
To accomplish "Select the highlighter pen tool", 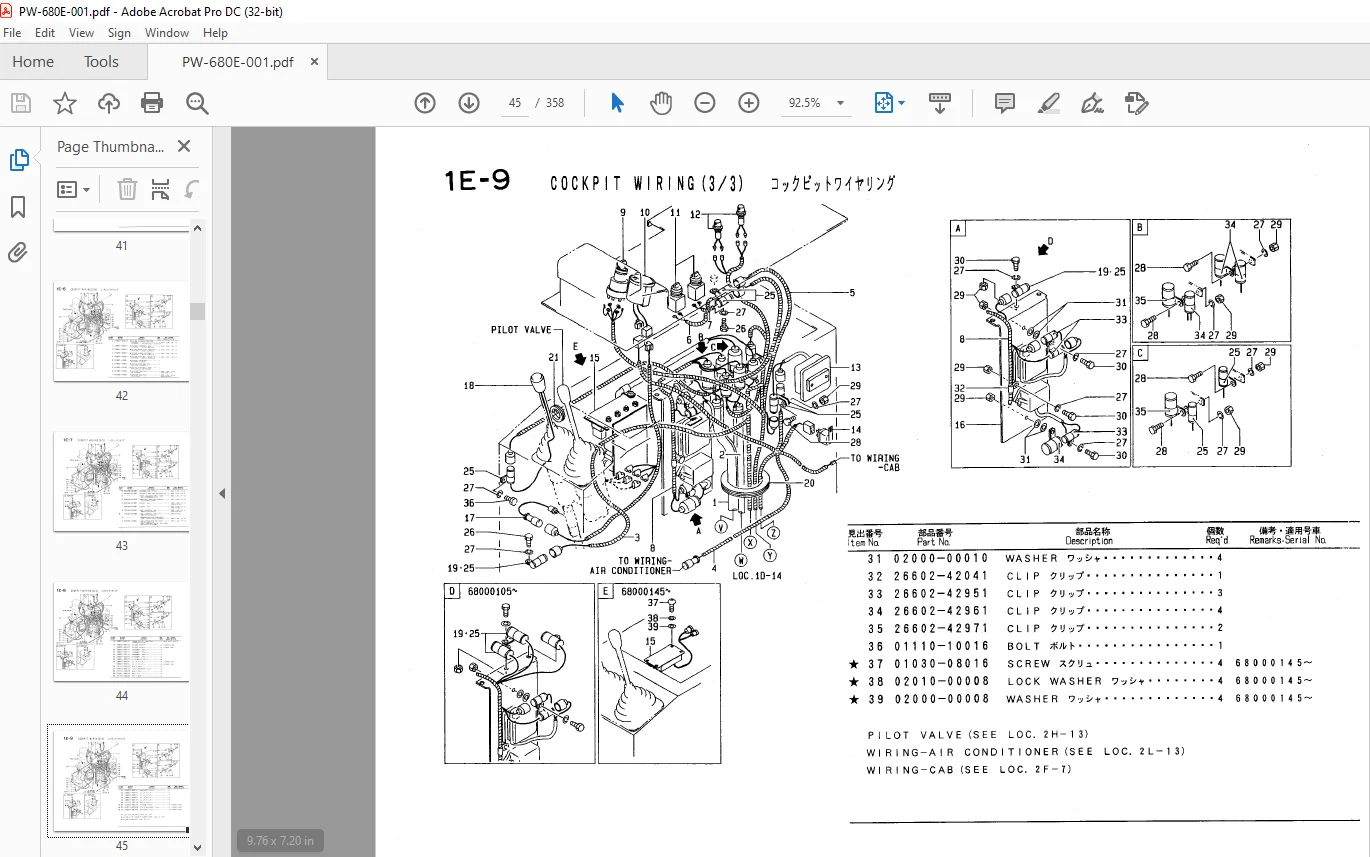I will [1049, 103].
